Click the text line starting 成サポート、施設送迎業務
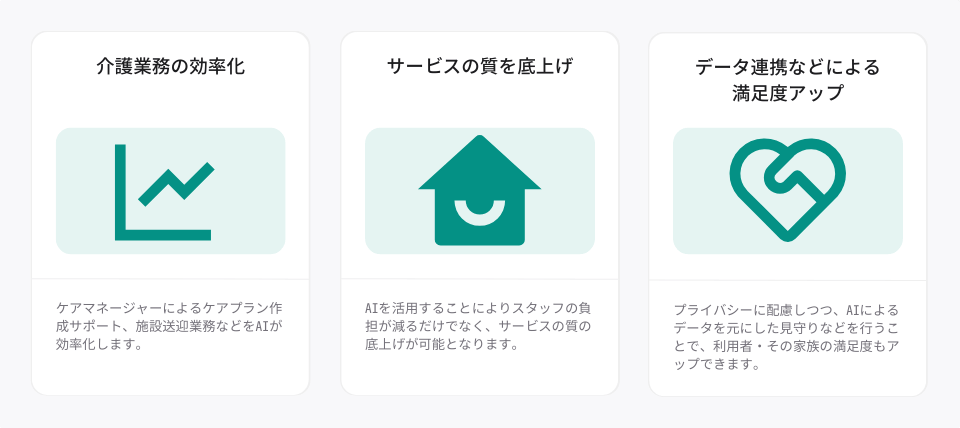Viewport: 960px width, 428px height. [x=169, y=326]
